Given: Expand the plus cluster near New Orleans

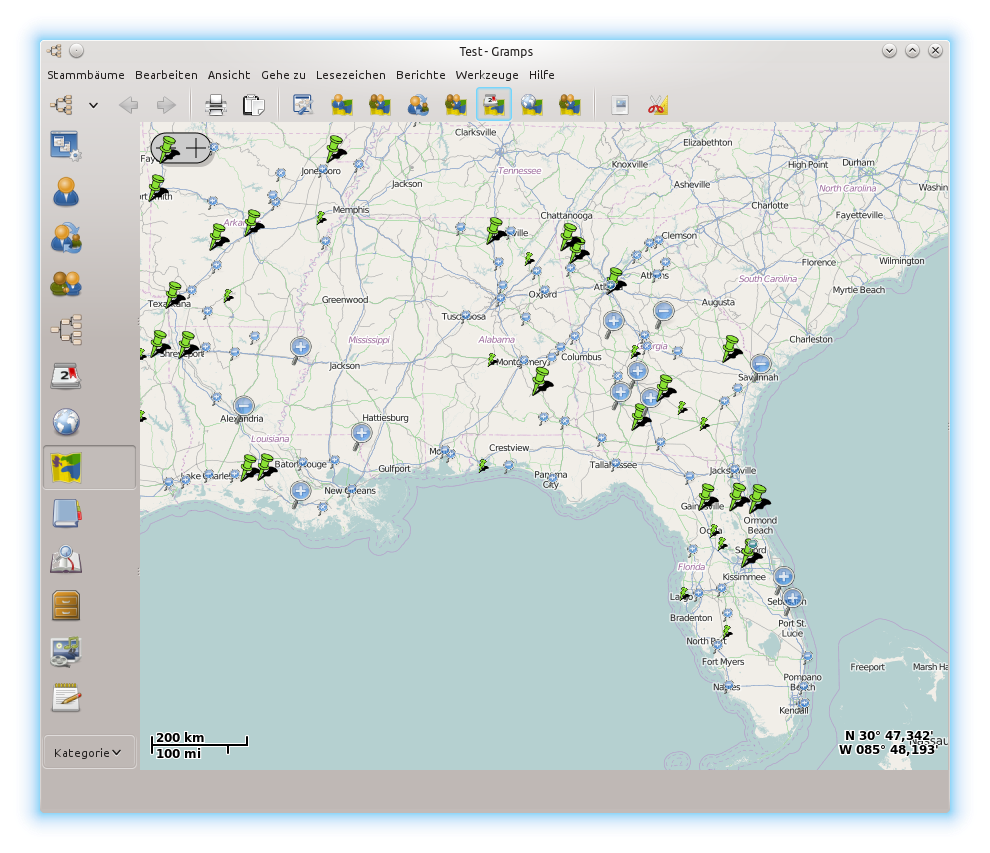Looking at the screenshot, I should (301, 491).
